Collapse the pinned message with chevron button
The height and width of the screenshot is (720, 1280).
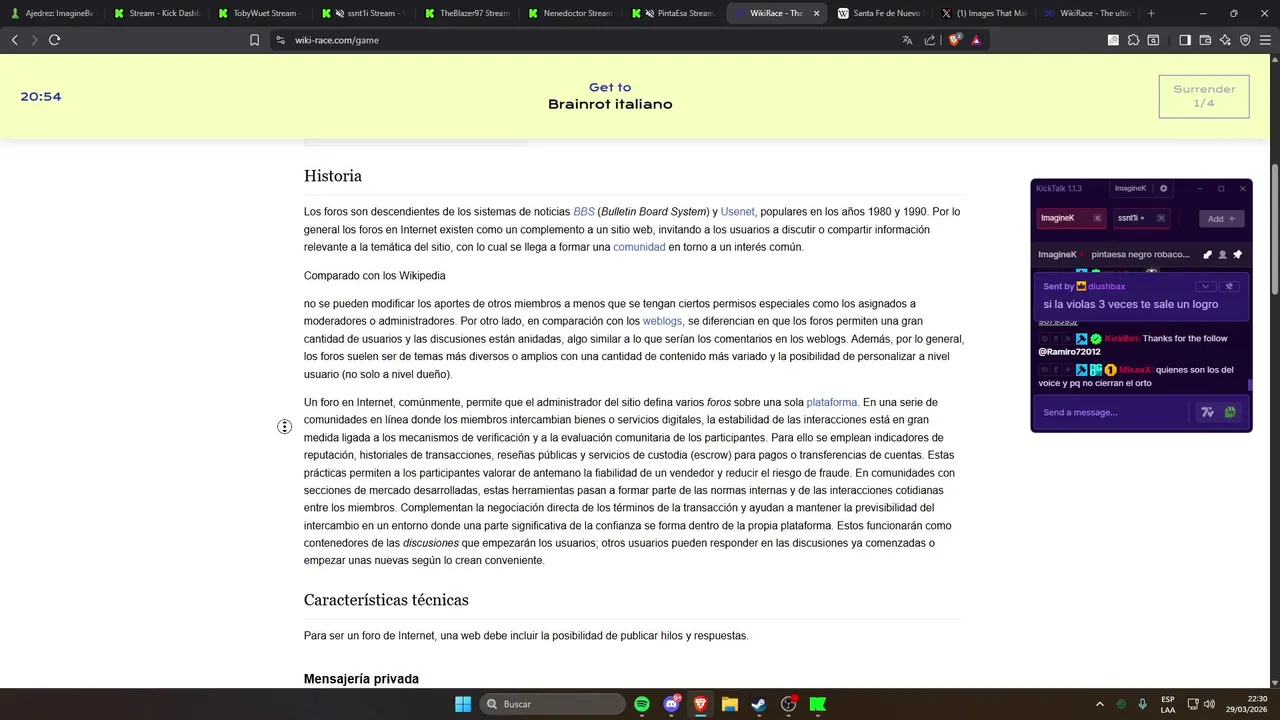1206,286
